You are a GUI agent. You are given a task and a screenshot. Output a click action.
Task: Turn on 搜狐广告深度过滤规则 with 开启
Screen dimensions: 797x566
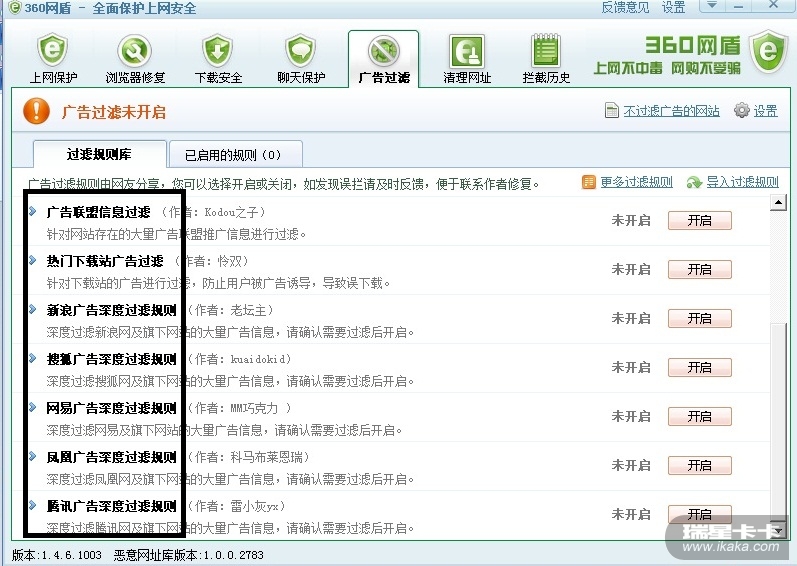point(699,367)
